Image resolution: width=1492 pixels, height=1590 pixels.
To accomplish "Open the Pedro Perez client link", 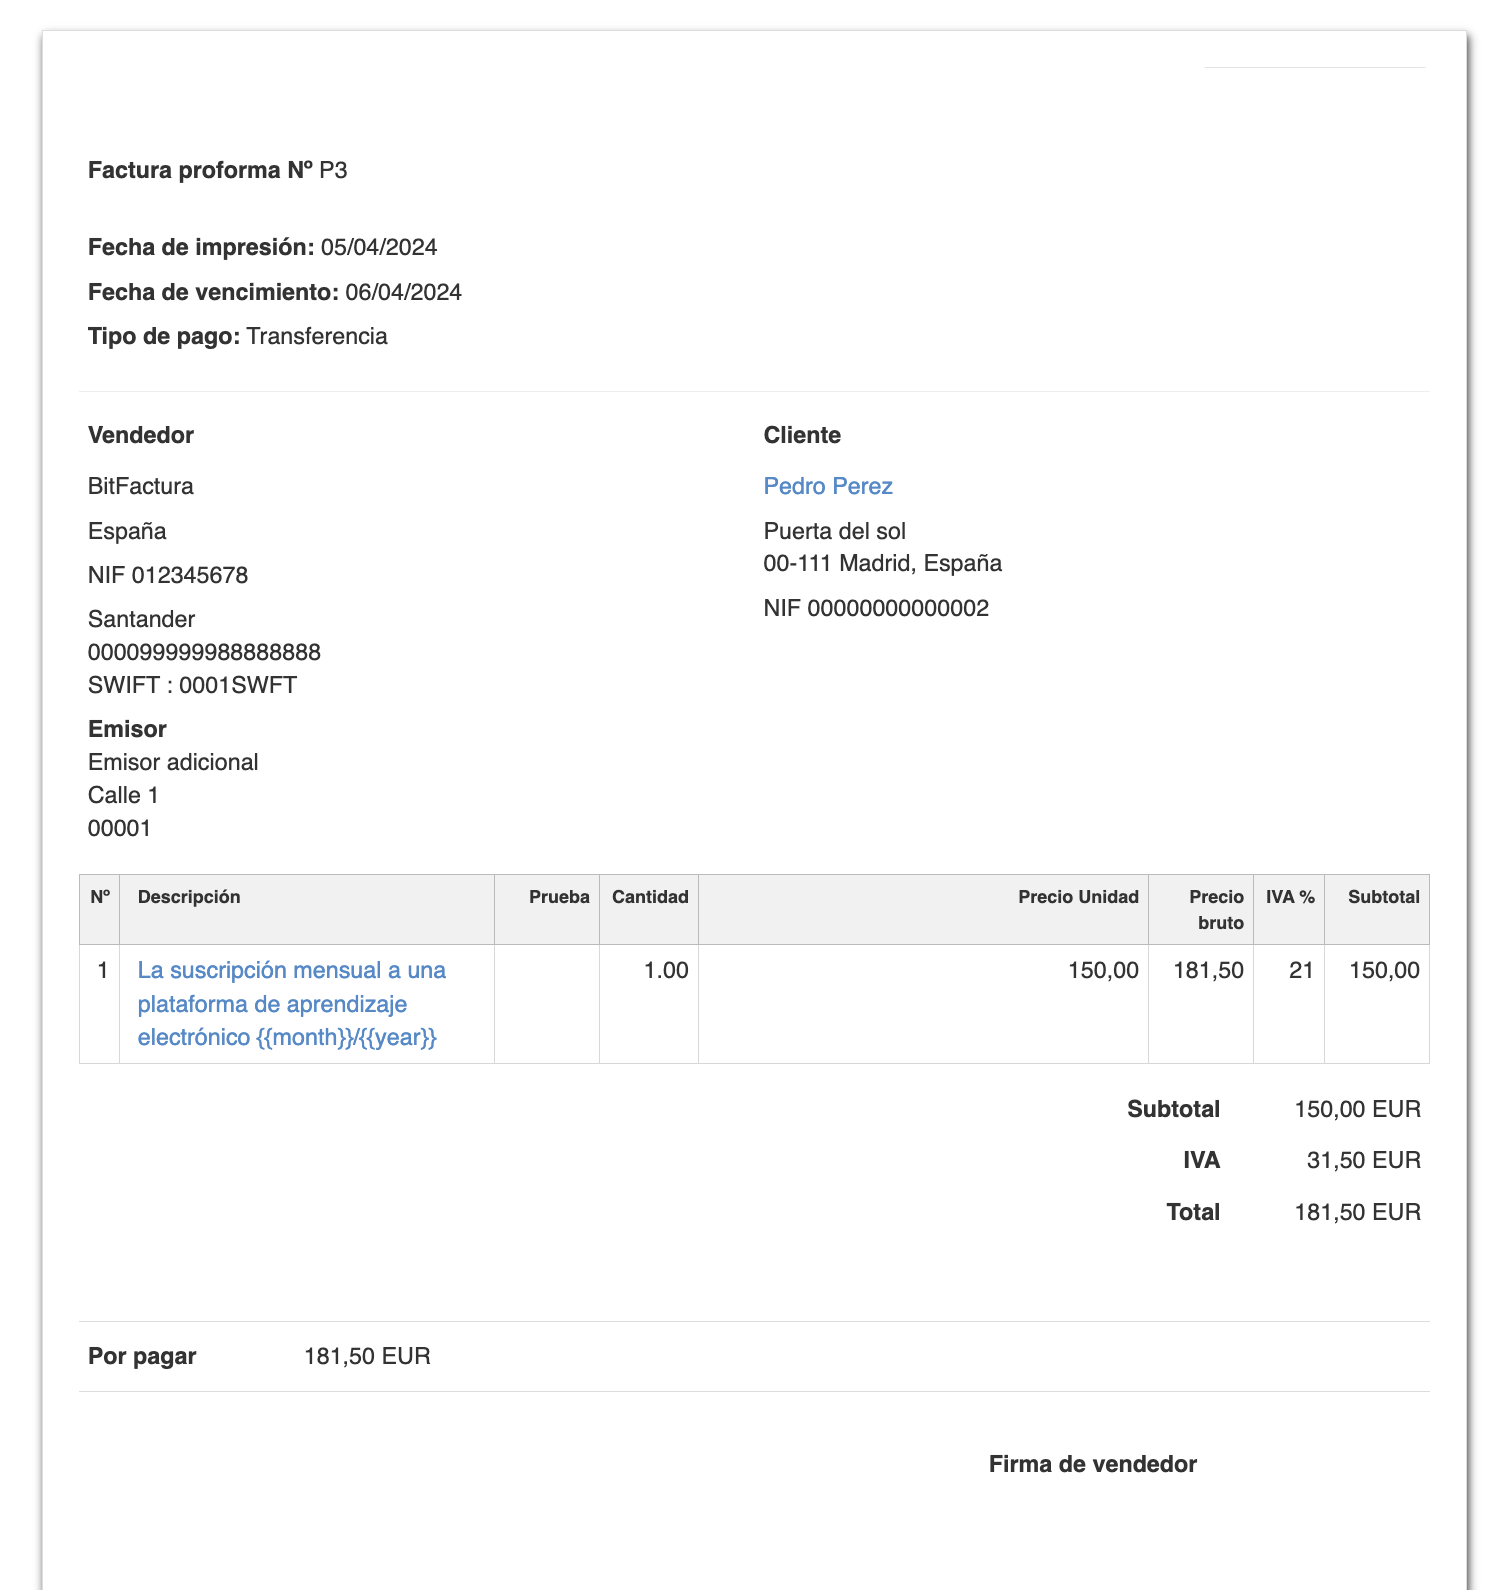I will click(827, 486).
